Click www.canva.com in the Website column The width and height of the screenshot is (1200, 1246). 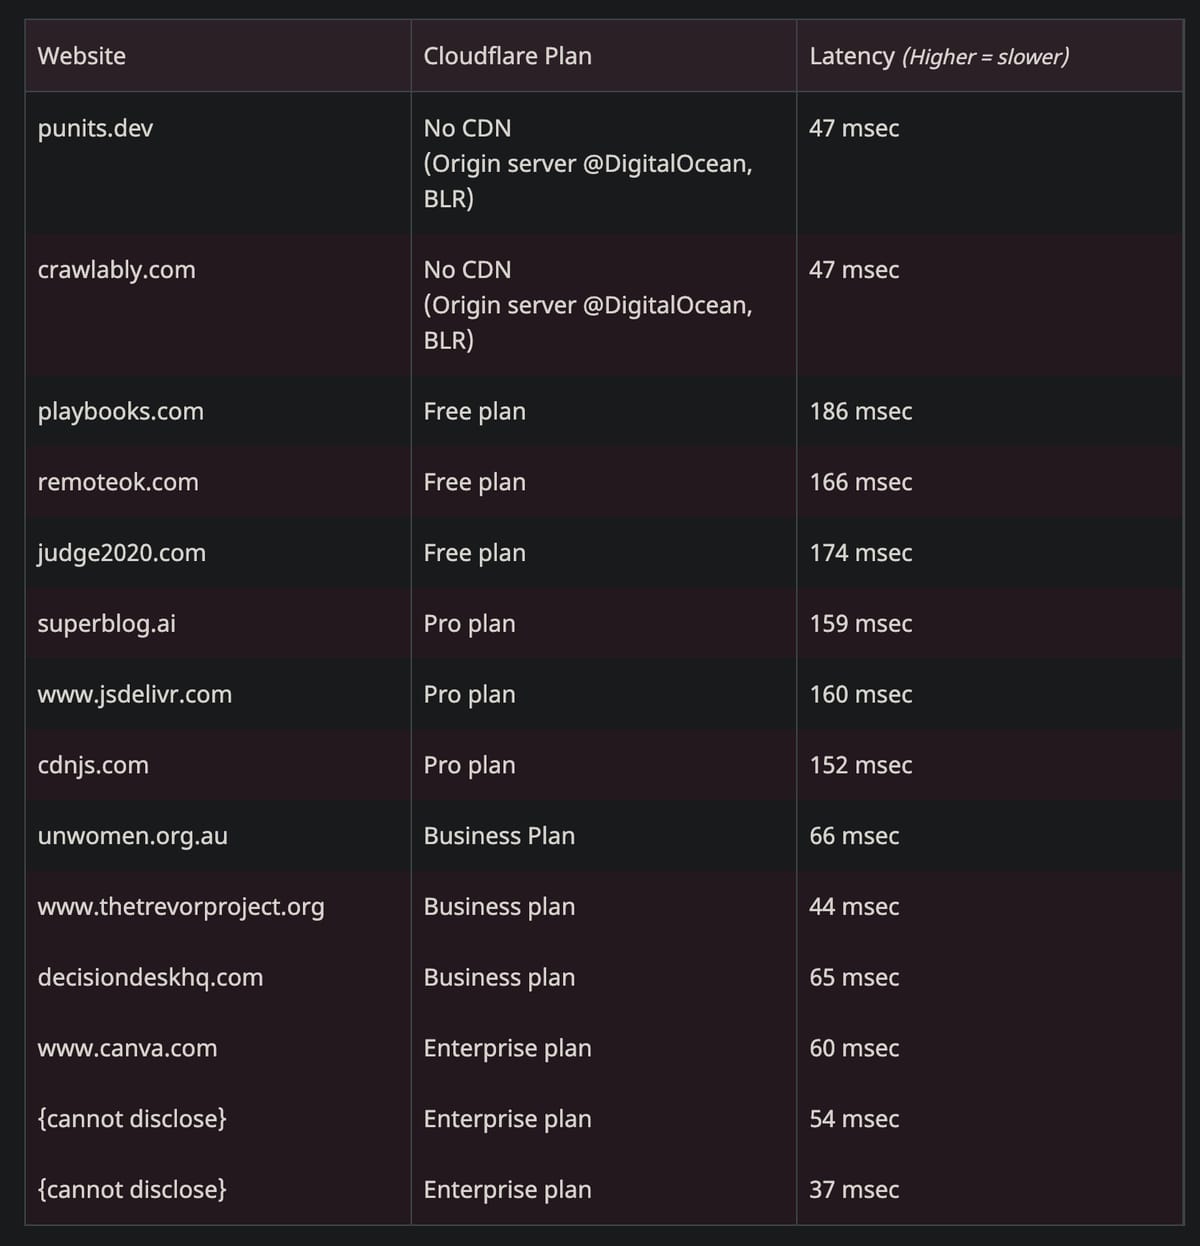coord(127,1049)
